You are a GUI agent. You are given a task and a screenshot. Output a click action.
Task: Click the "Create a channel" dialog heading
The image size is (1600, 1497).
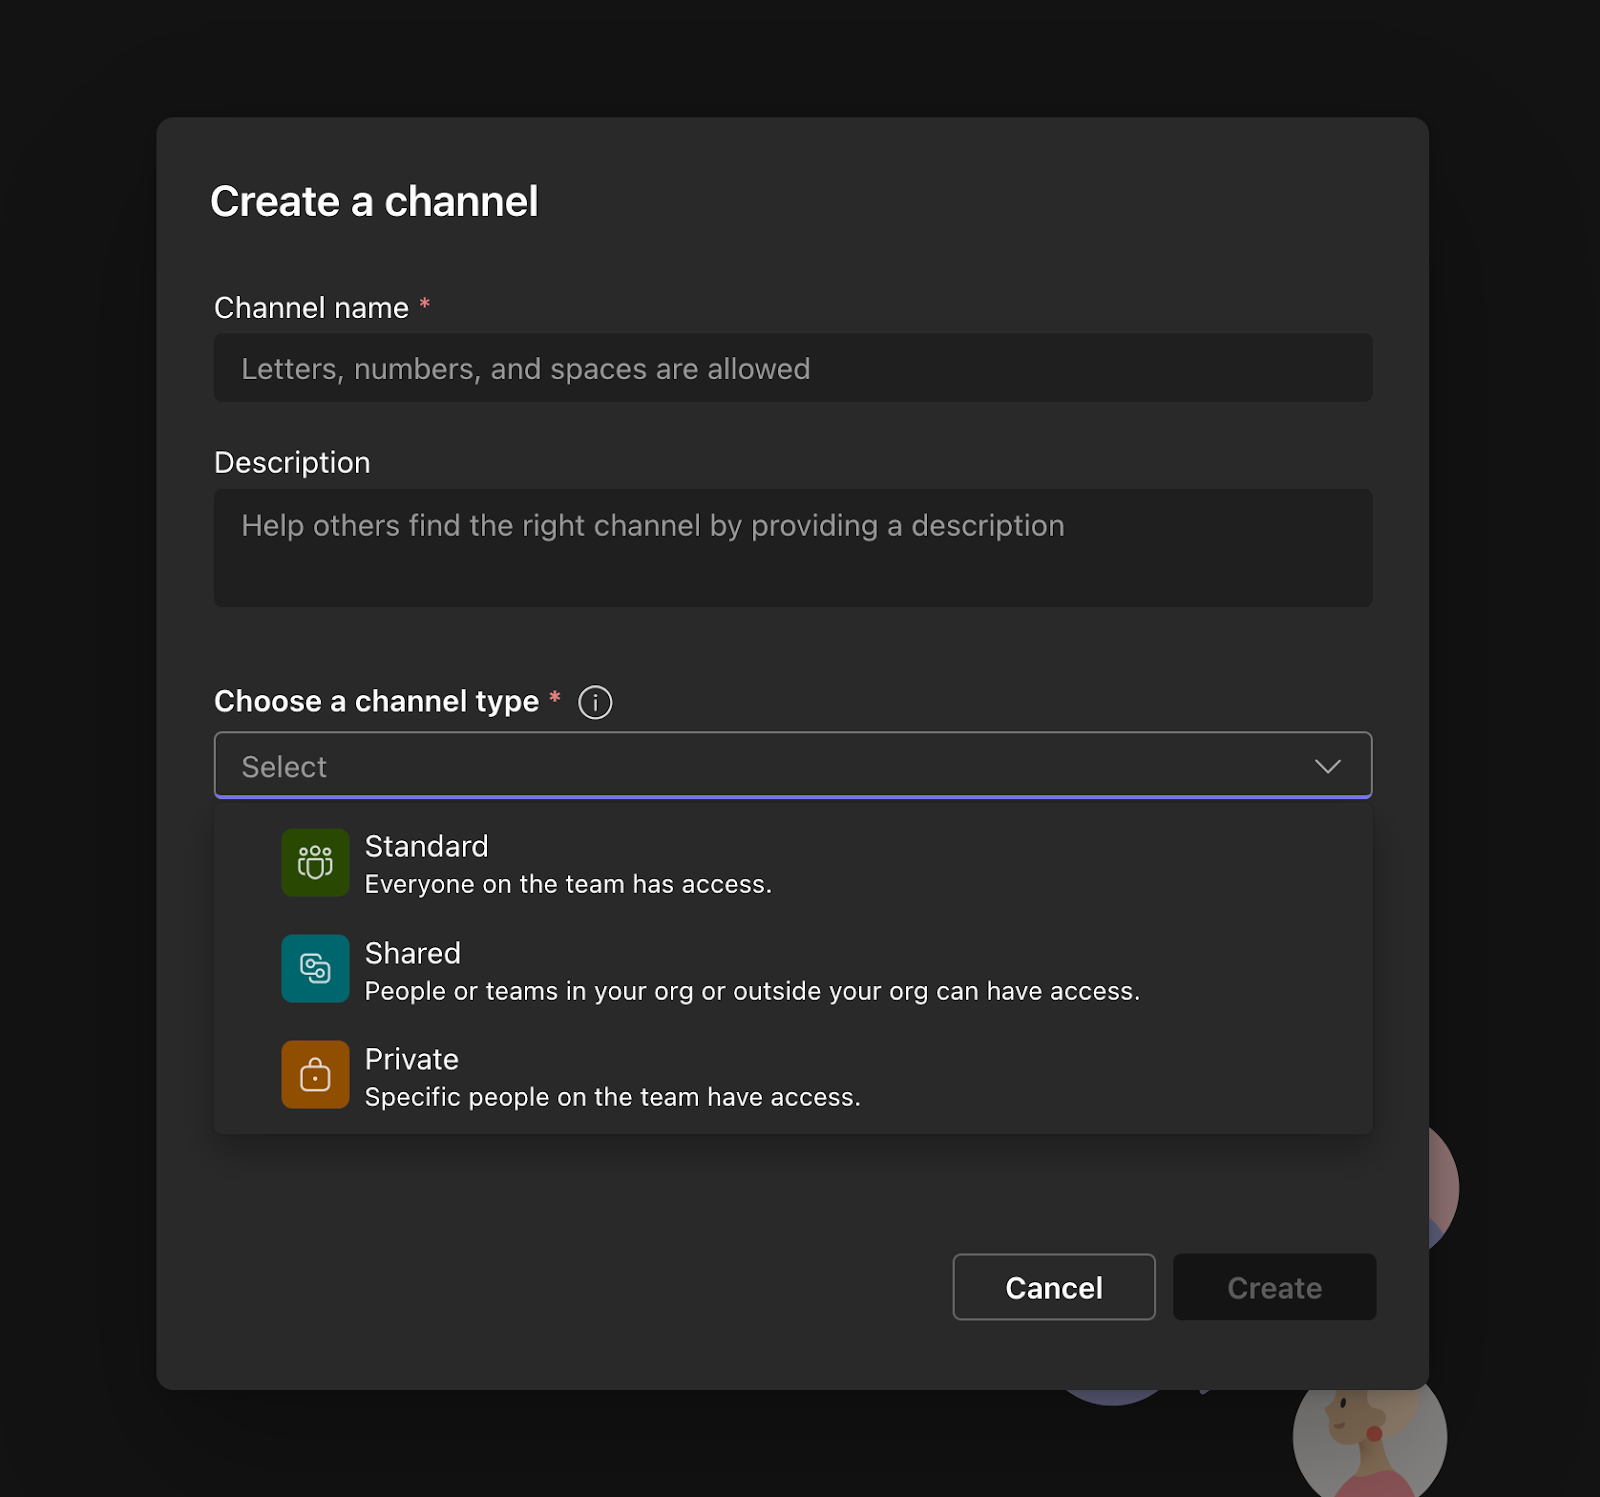374,202
